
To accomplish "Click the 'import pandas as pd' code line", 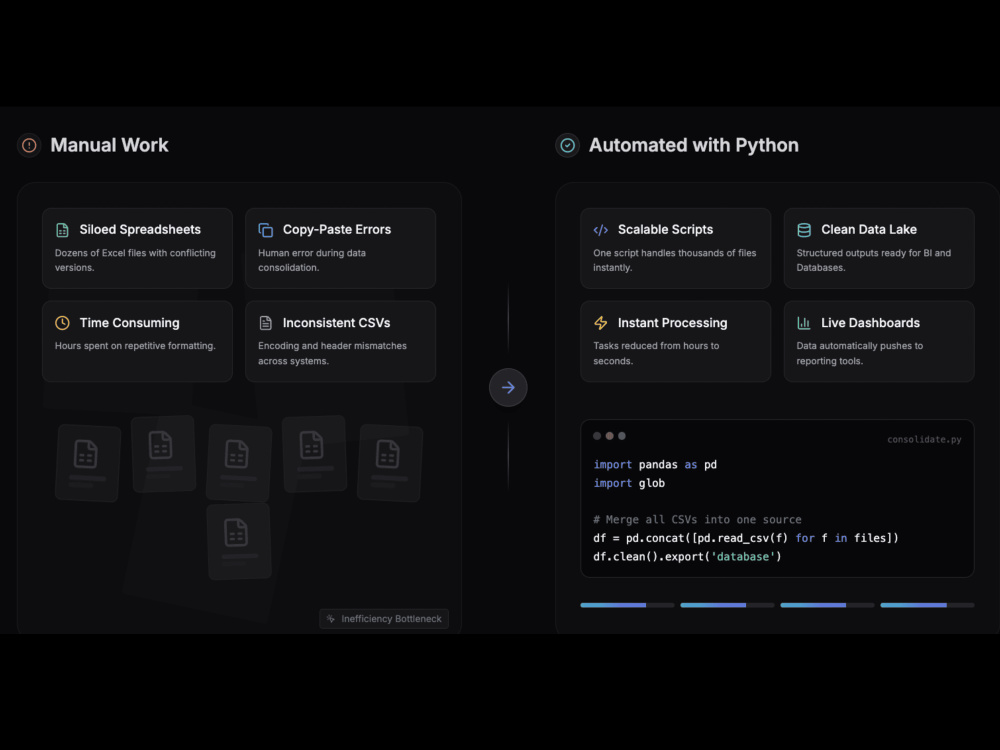I will click(655, 464).
